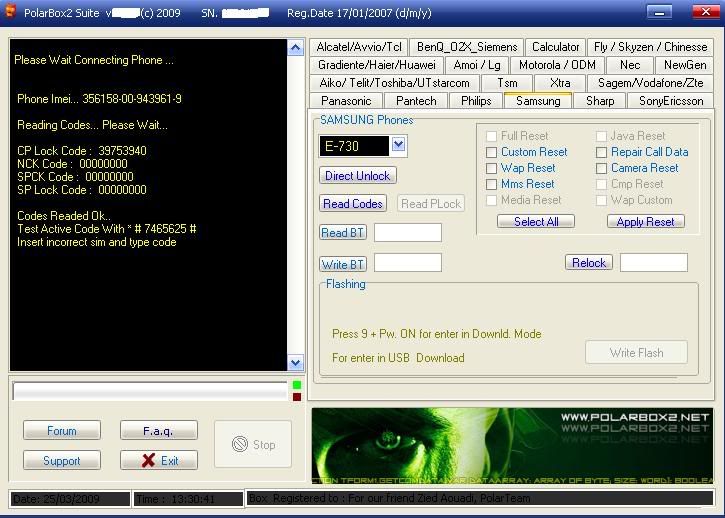725x518 pixels.
Task: Toggle the Wap Custom checkbox
Action: 601,200
